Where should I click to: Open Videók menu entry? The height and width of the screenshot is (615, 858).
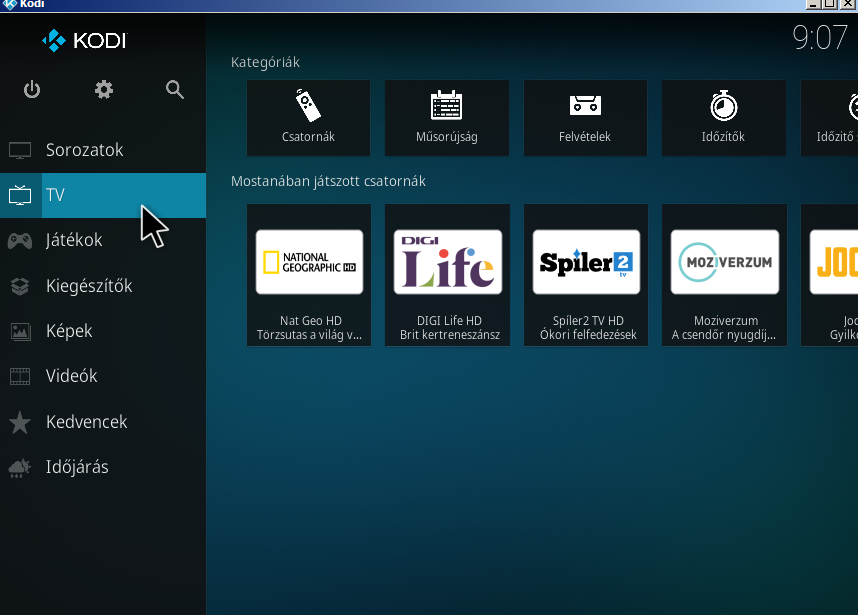(103, 376)
